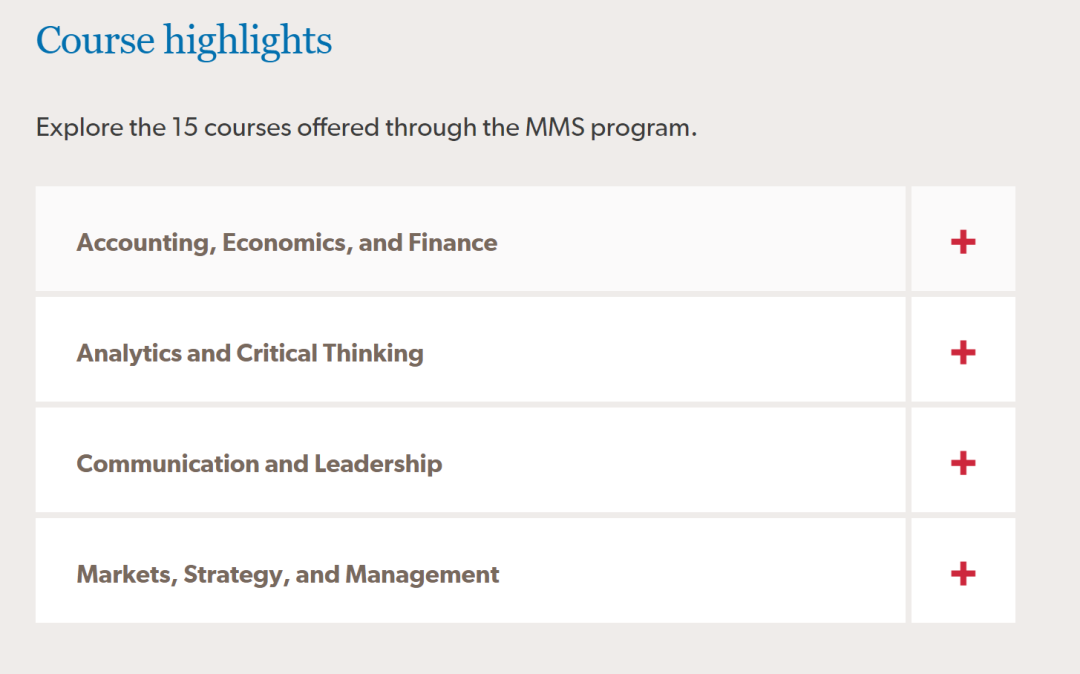
Task: Expand the Accounting, Economics, and Finance section title
Action: (286, 243)
